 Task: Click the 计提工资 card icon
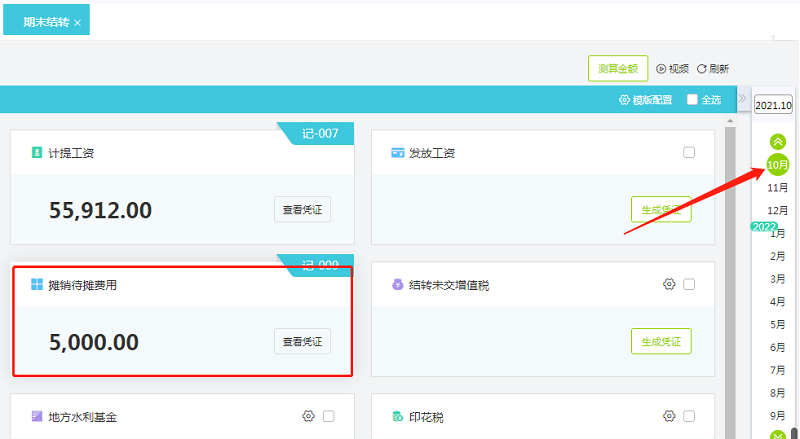[37, 153]
